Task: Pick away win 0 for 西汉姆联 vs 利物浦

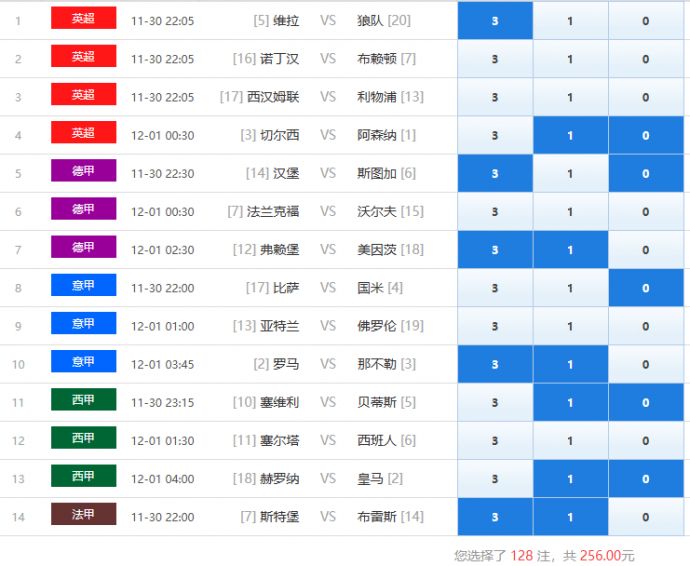Action: pos(645,97)
